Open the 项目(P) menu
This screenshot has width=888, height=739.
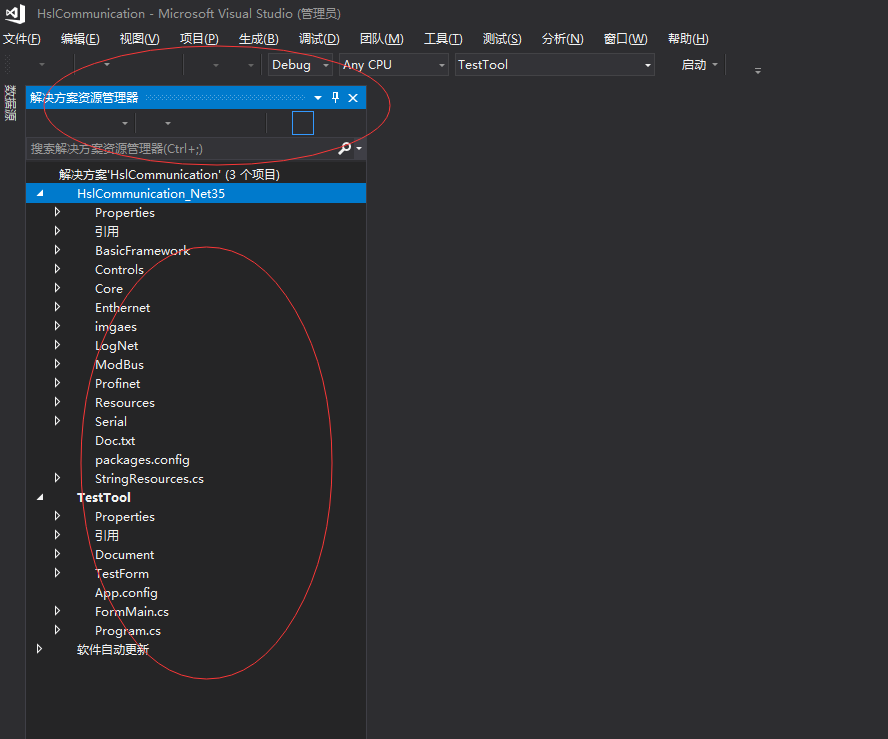tap(199, 39)
